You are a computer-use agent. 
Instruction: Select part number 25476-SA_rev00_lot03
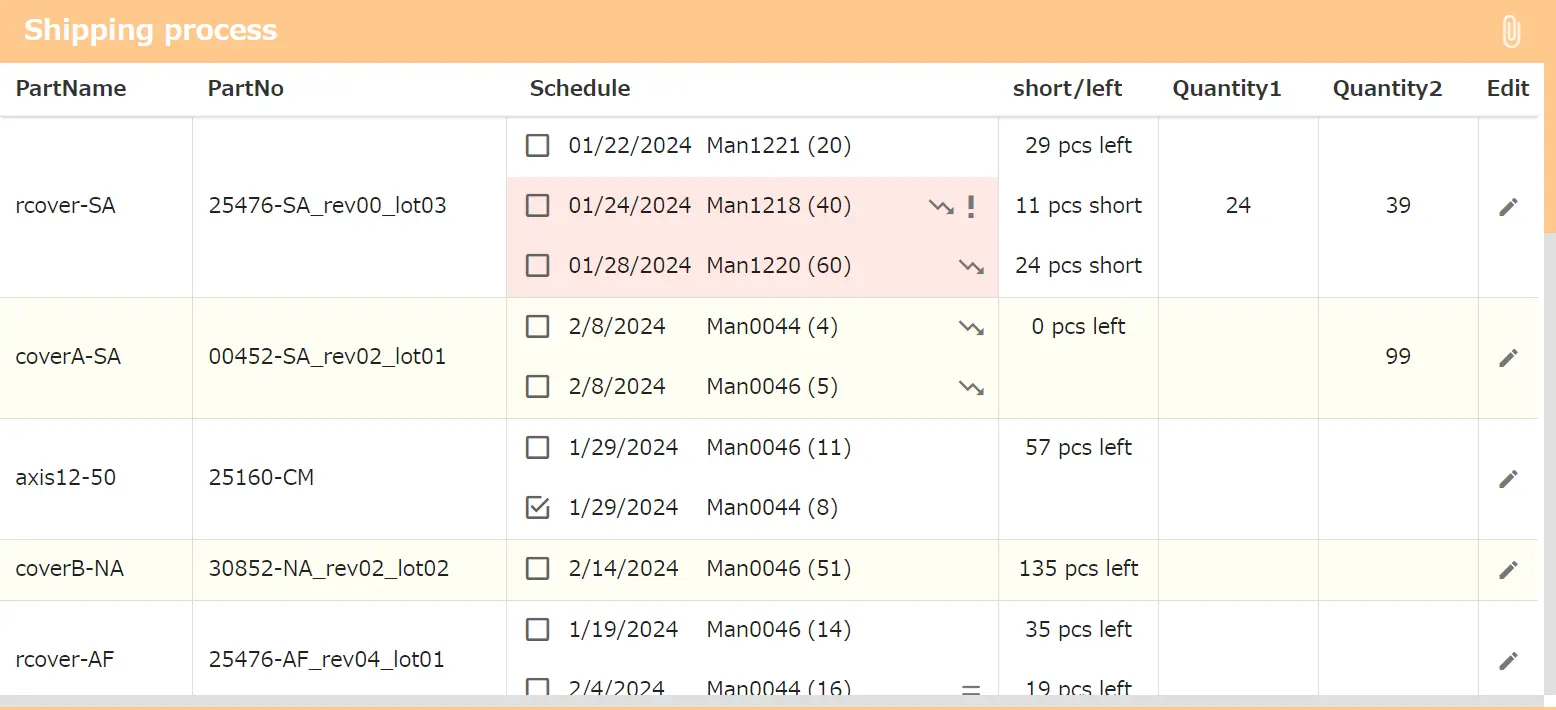click(x=328, y=206)
